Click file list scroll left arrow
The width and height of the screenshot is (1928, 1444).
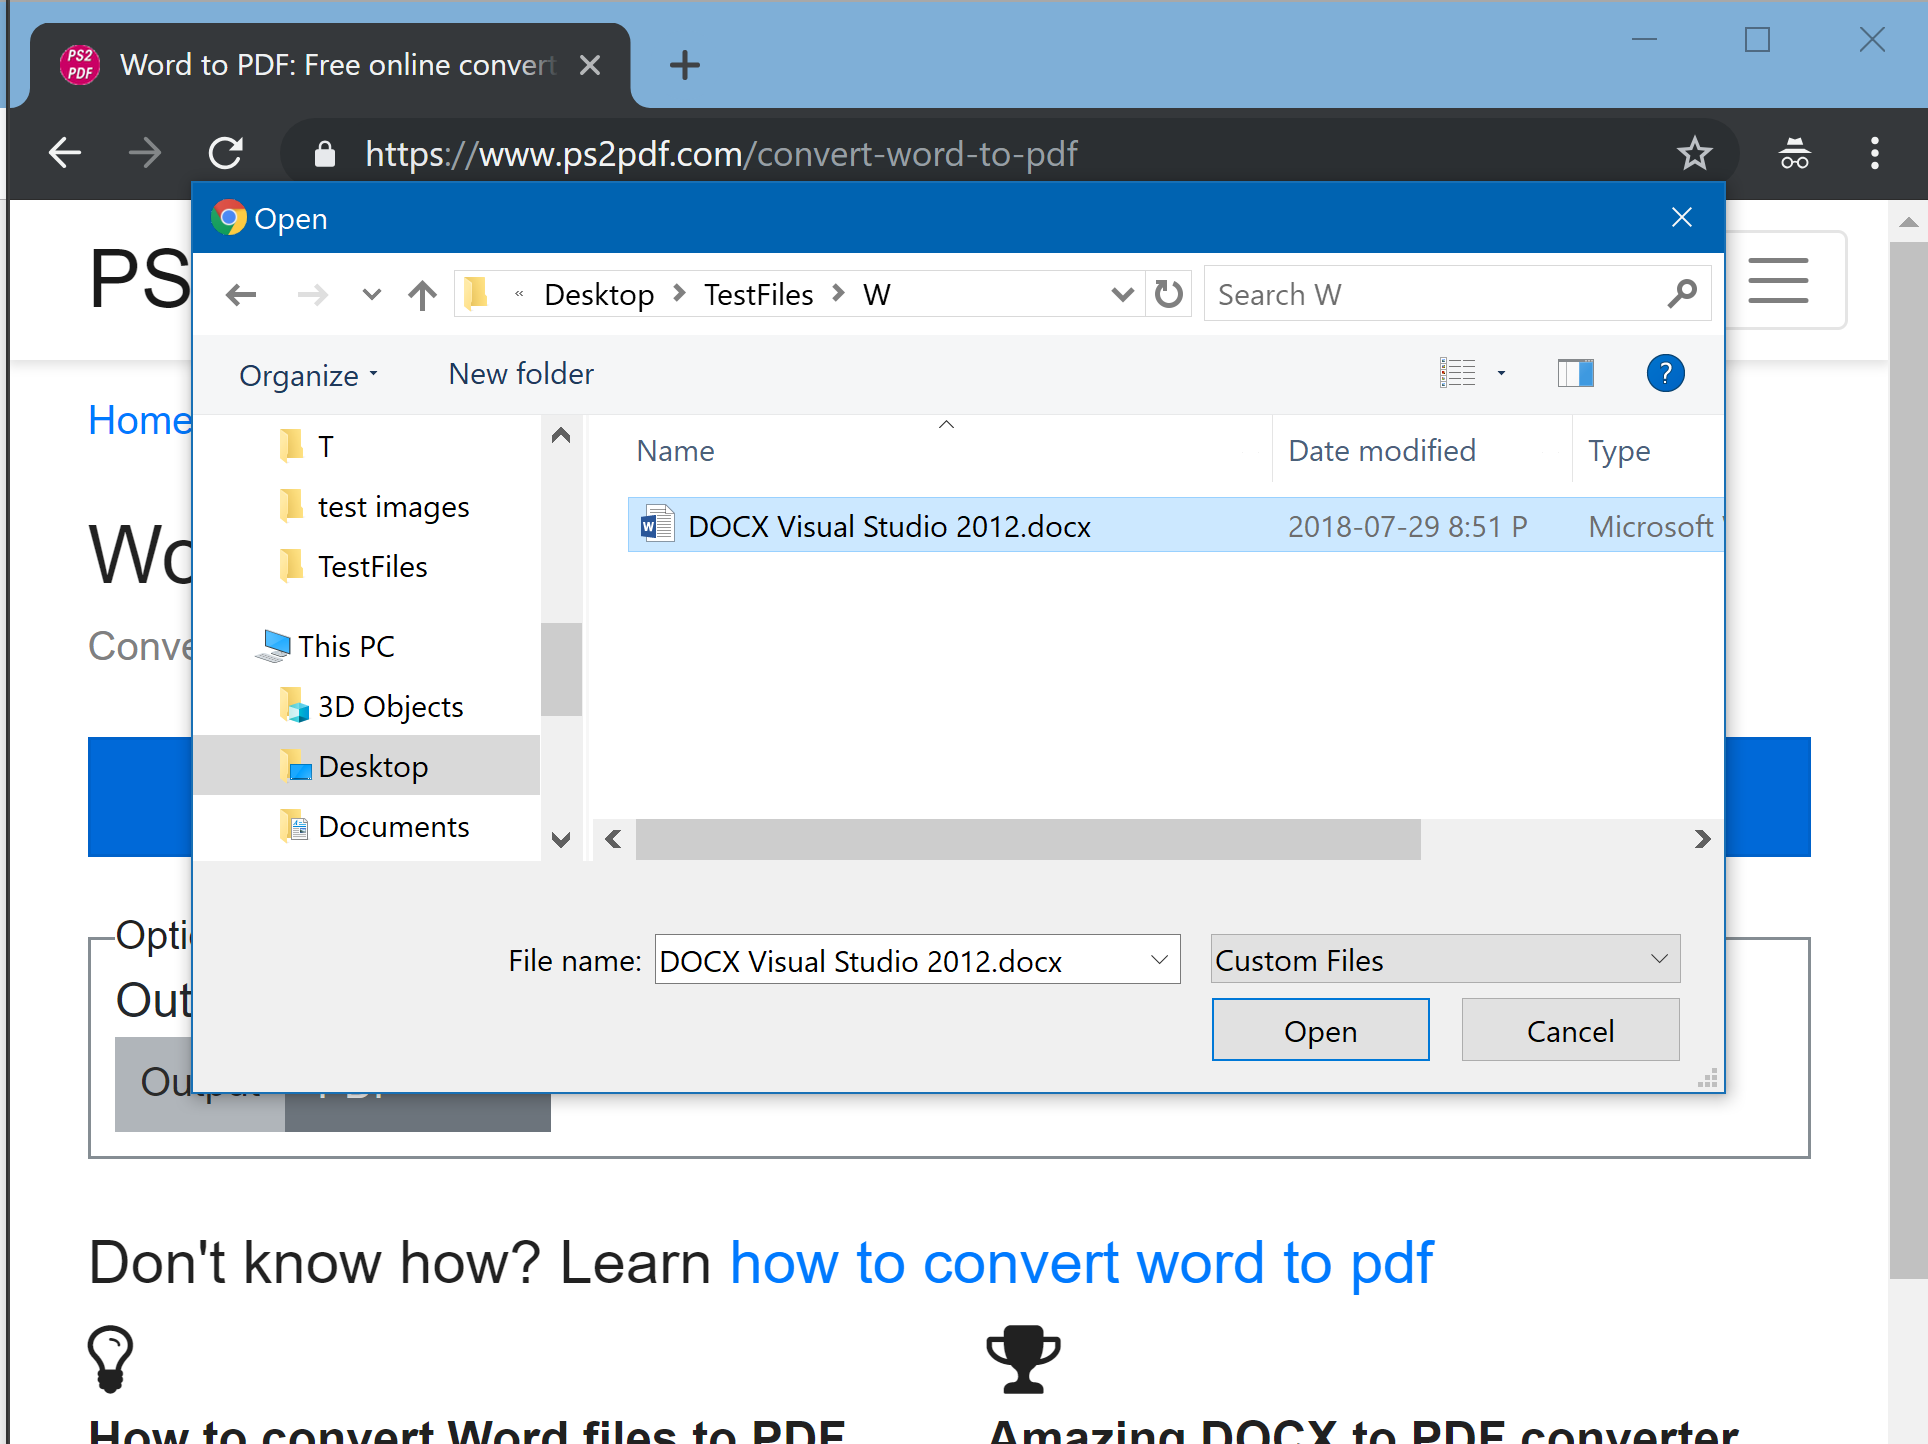tap(613, 839)
